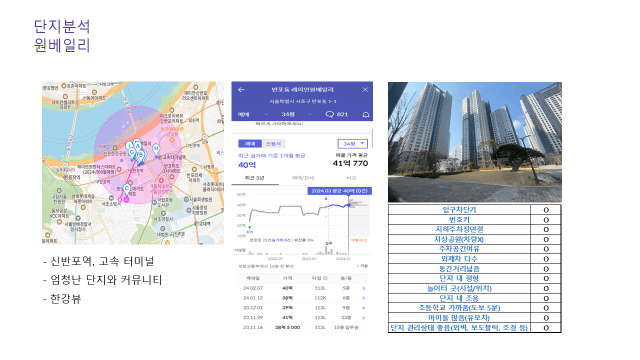Click the 41억 770 listing average price
The width and height of the screenshot is (640, 360).
pos(350,163)
